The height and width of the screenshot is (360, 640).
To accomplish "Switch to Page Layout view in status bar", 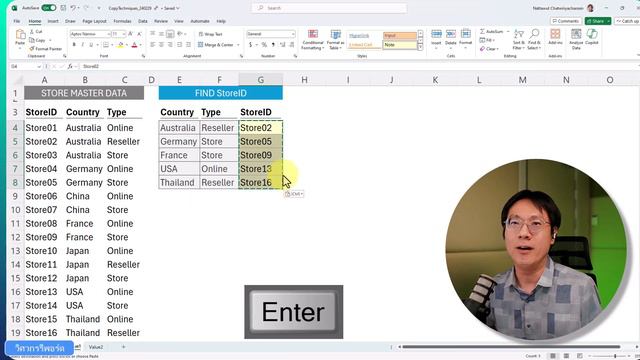I will (x=566, y=356).
